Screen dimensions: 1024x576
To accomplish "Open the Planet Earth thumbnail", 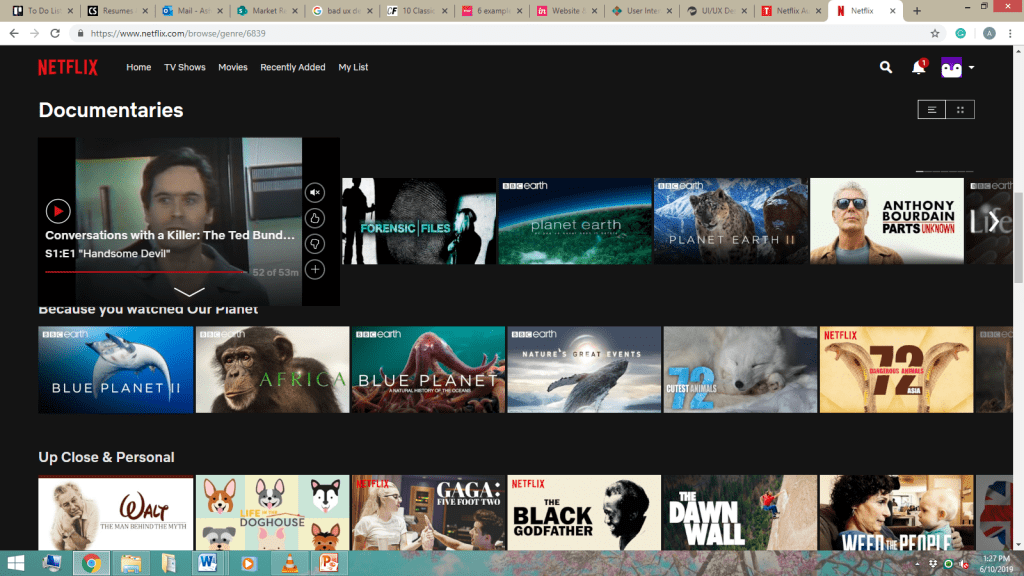I will click(x=575, y=221).
